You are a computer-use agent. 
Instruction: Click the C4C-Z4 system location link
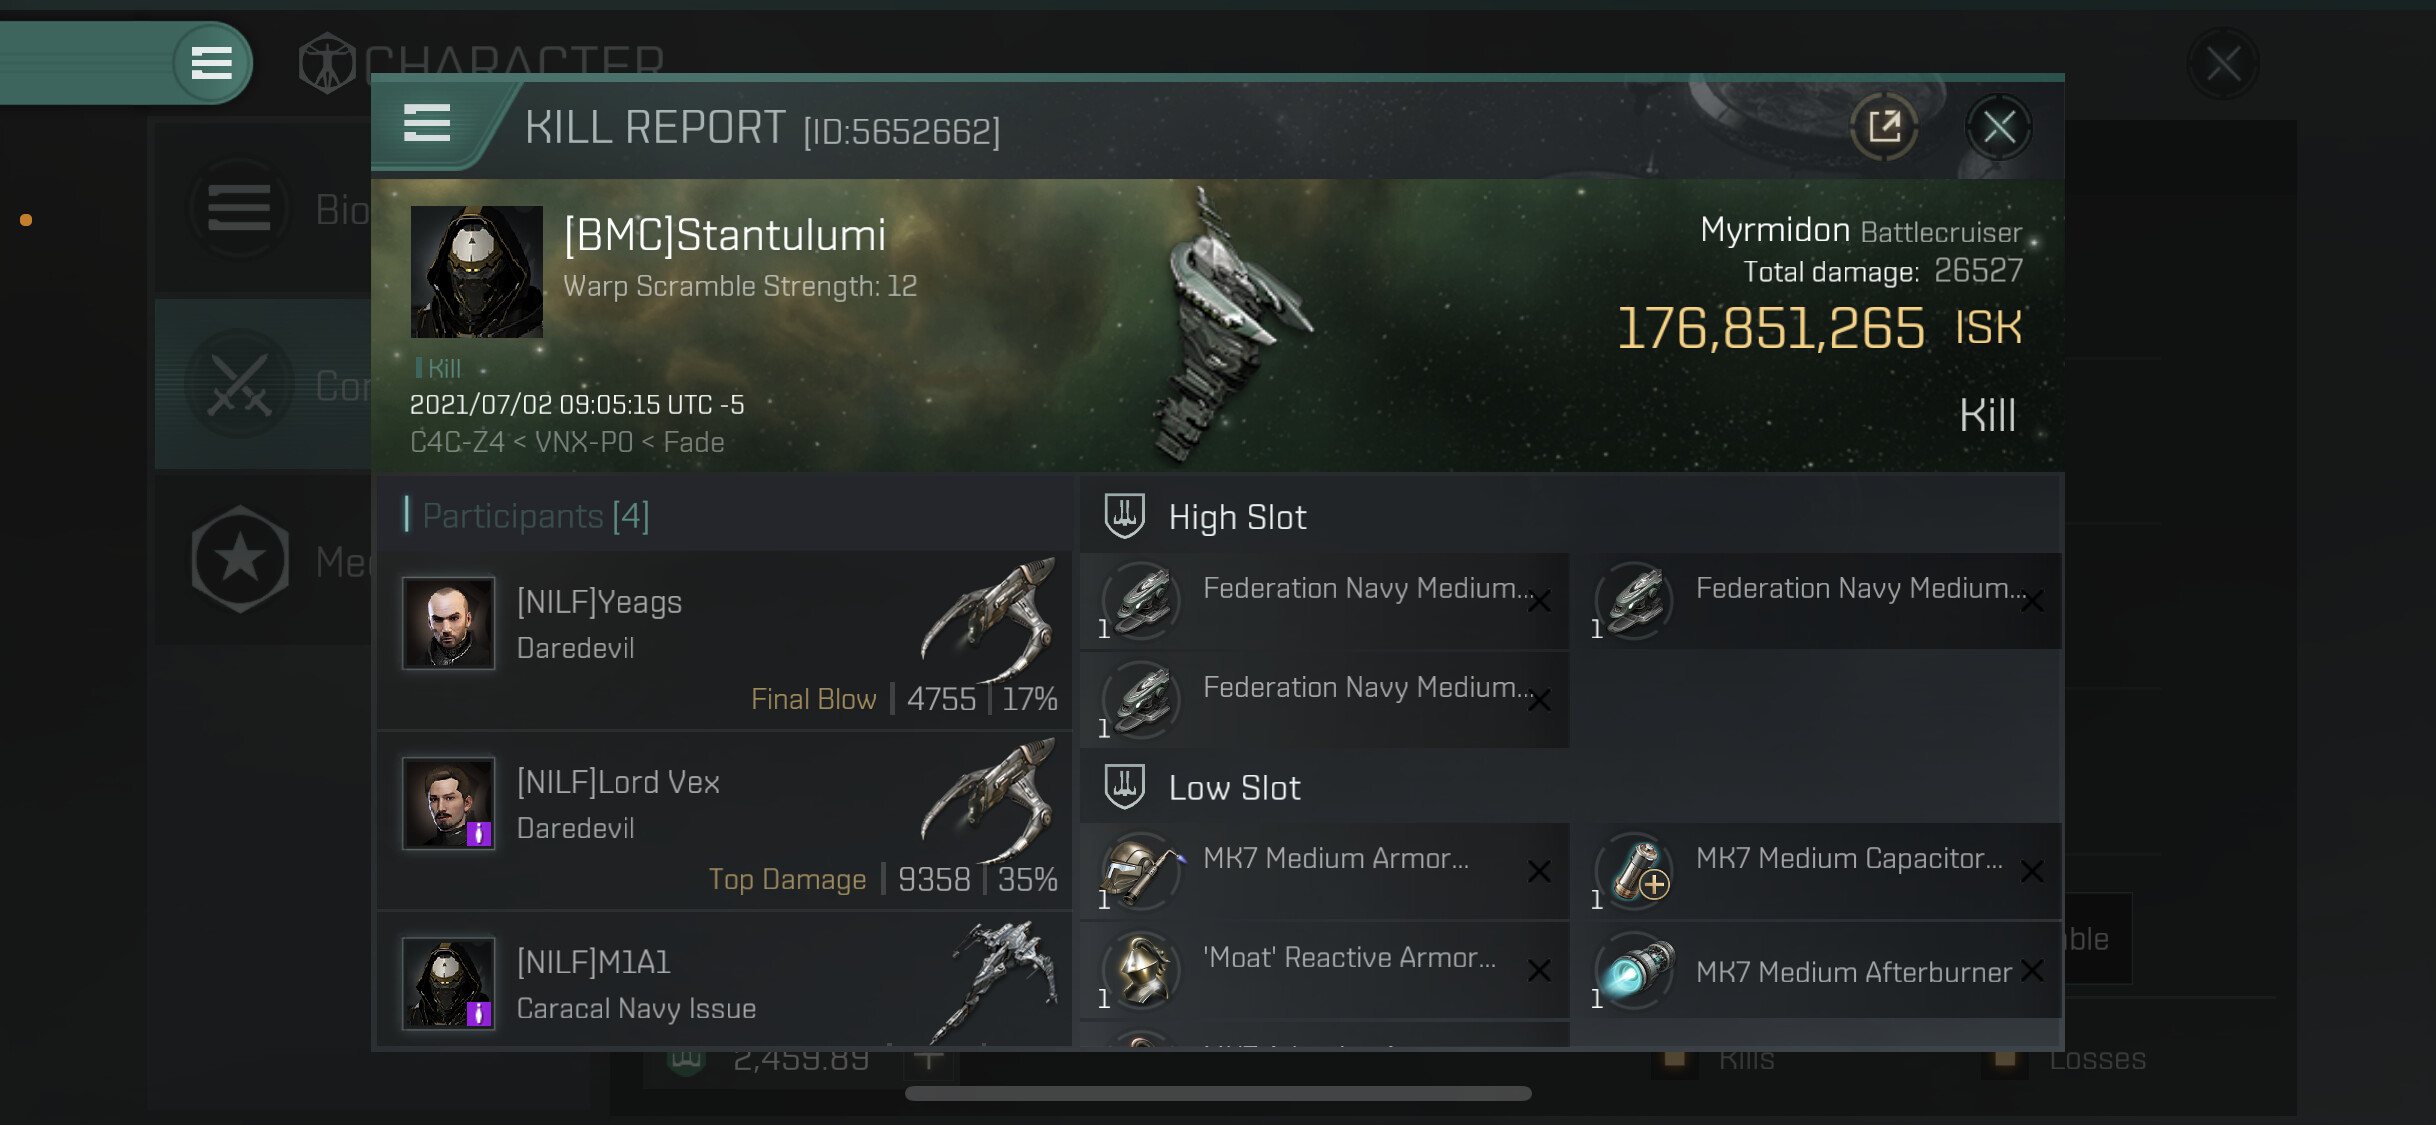(x=457, y=442)
